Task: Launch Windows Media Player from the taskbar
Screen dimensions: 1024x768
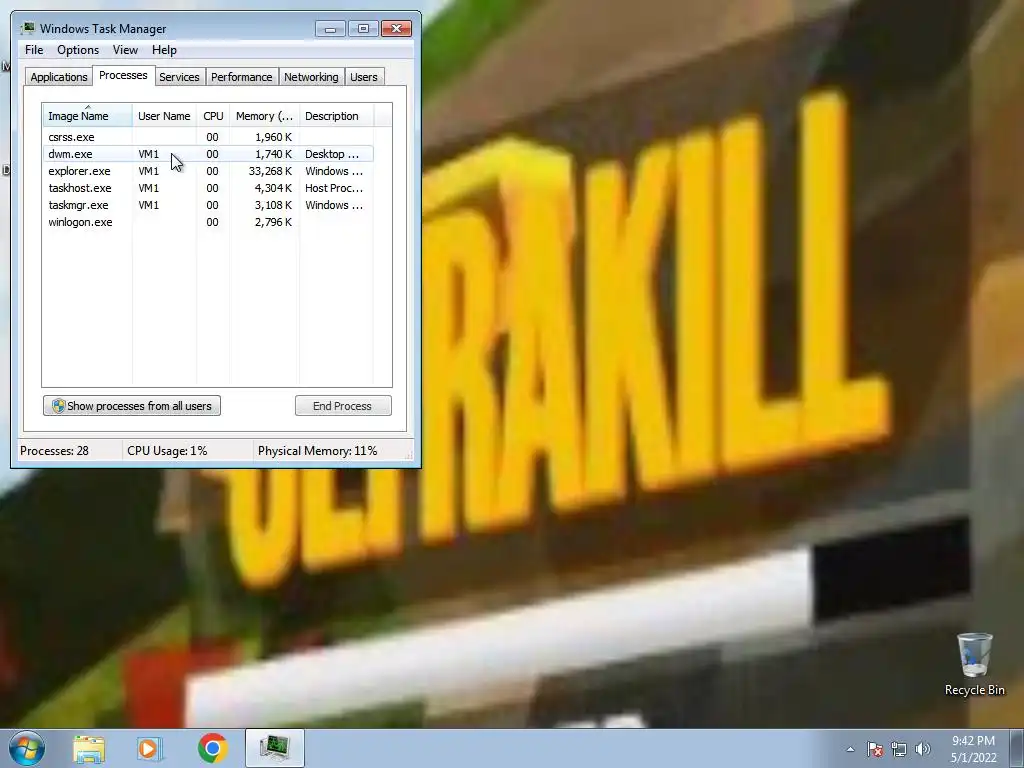Action: coord(150,748)
